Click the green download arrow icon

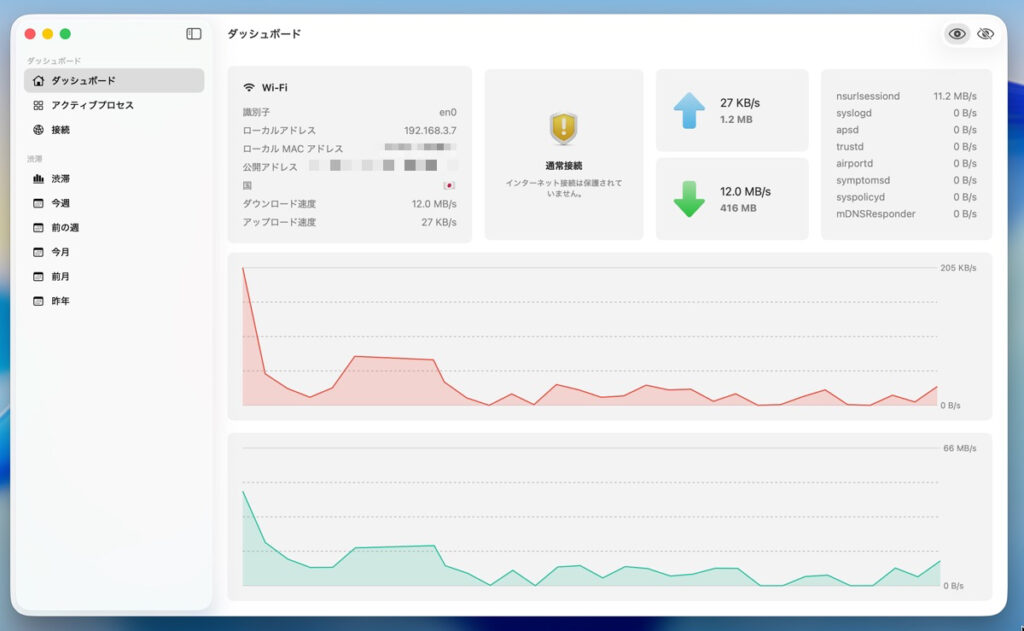click(689, 198)
